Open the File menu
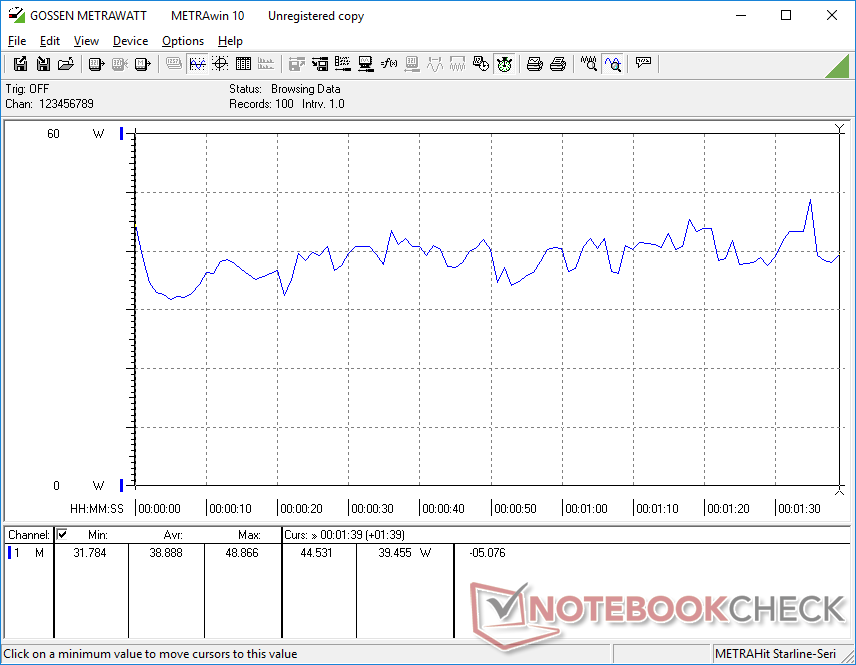 click(17, 41)
